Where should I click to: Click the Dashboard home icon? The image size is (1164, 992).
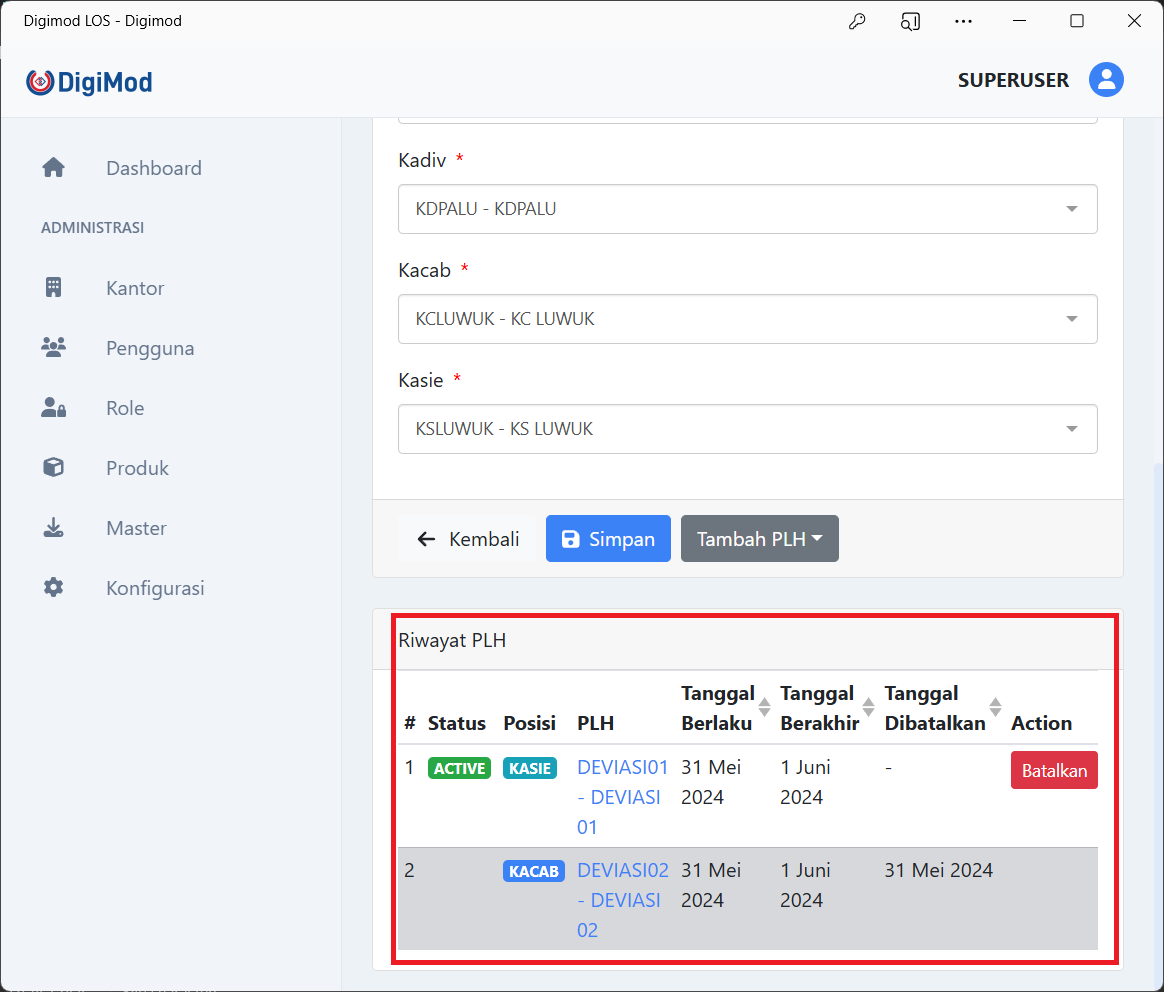(x=53, y=168)
